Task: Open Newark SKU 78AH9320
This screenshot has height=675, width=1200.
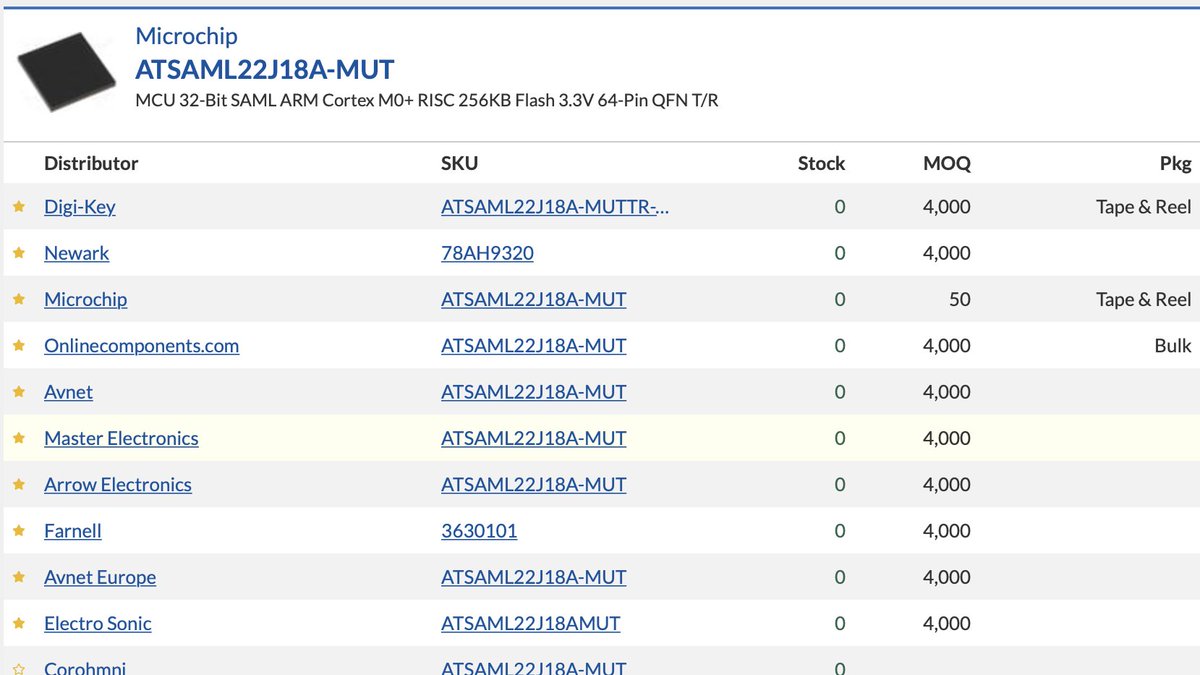Action: [487, 253]
